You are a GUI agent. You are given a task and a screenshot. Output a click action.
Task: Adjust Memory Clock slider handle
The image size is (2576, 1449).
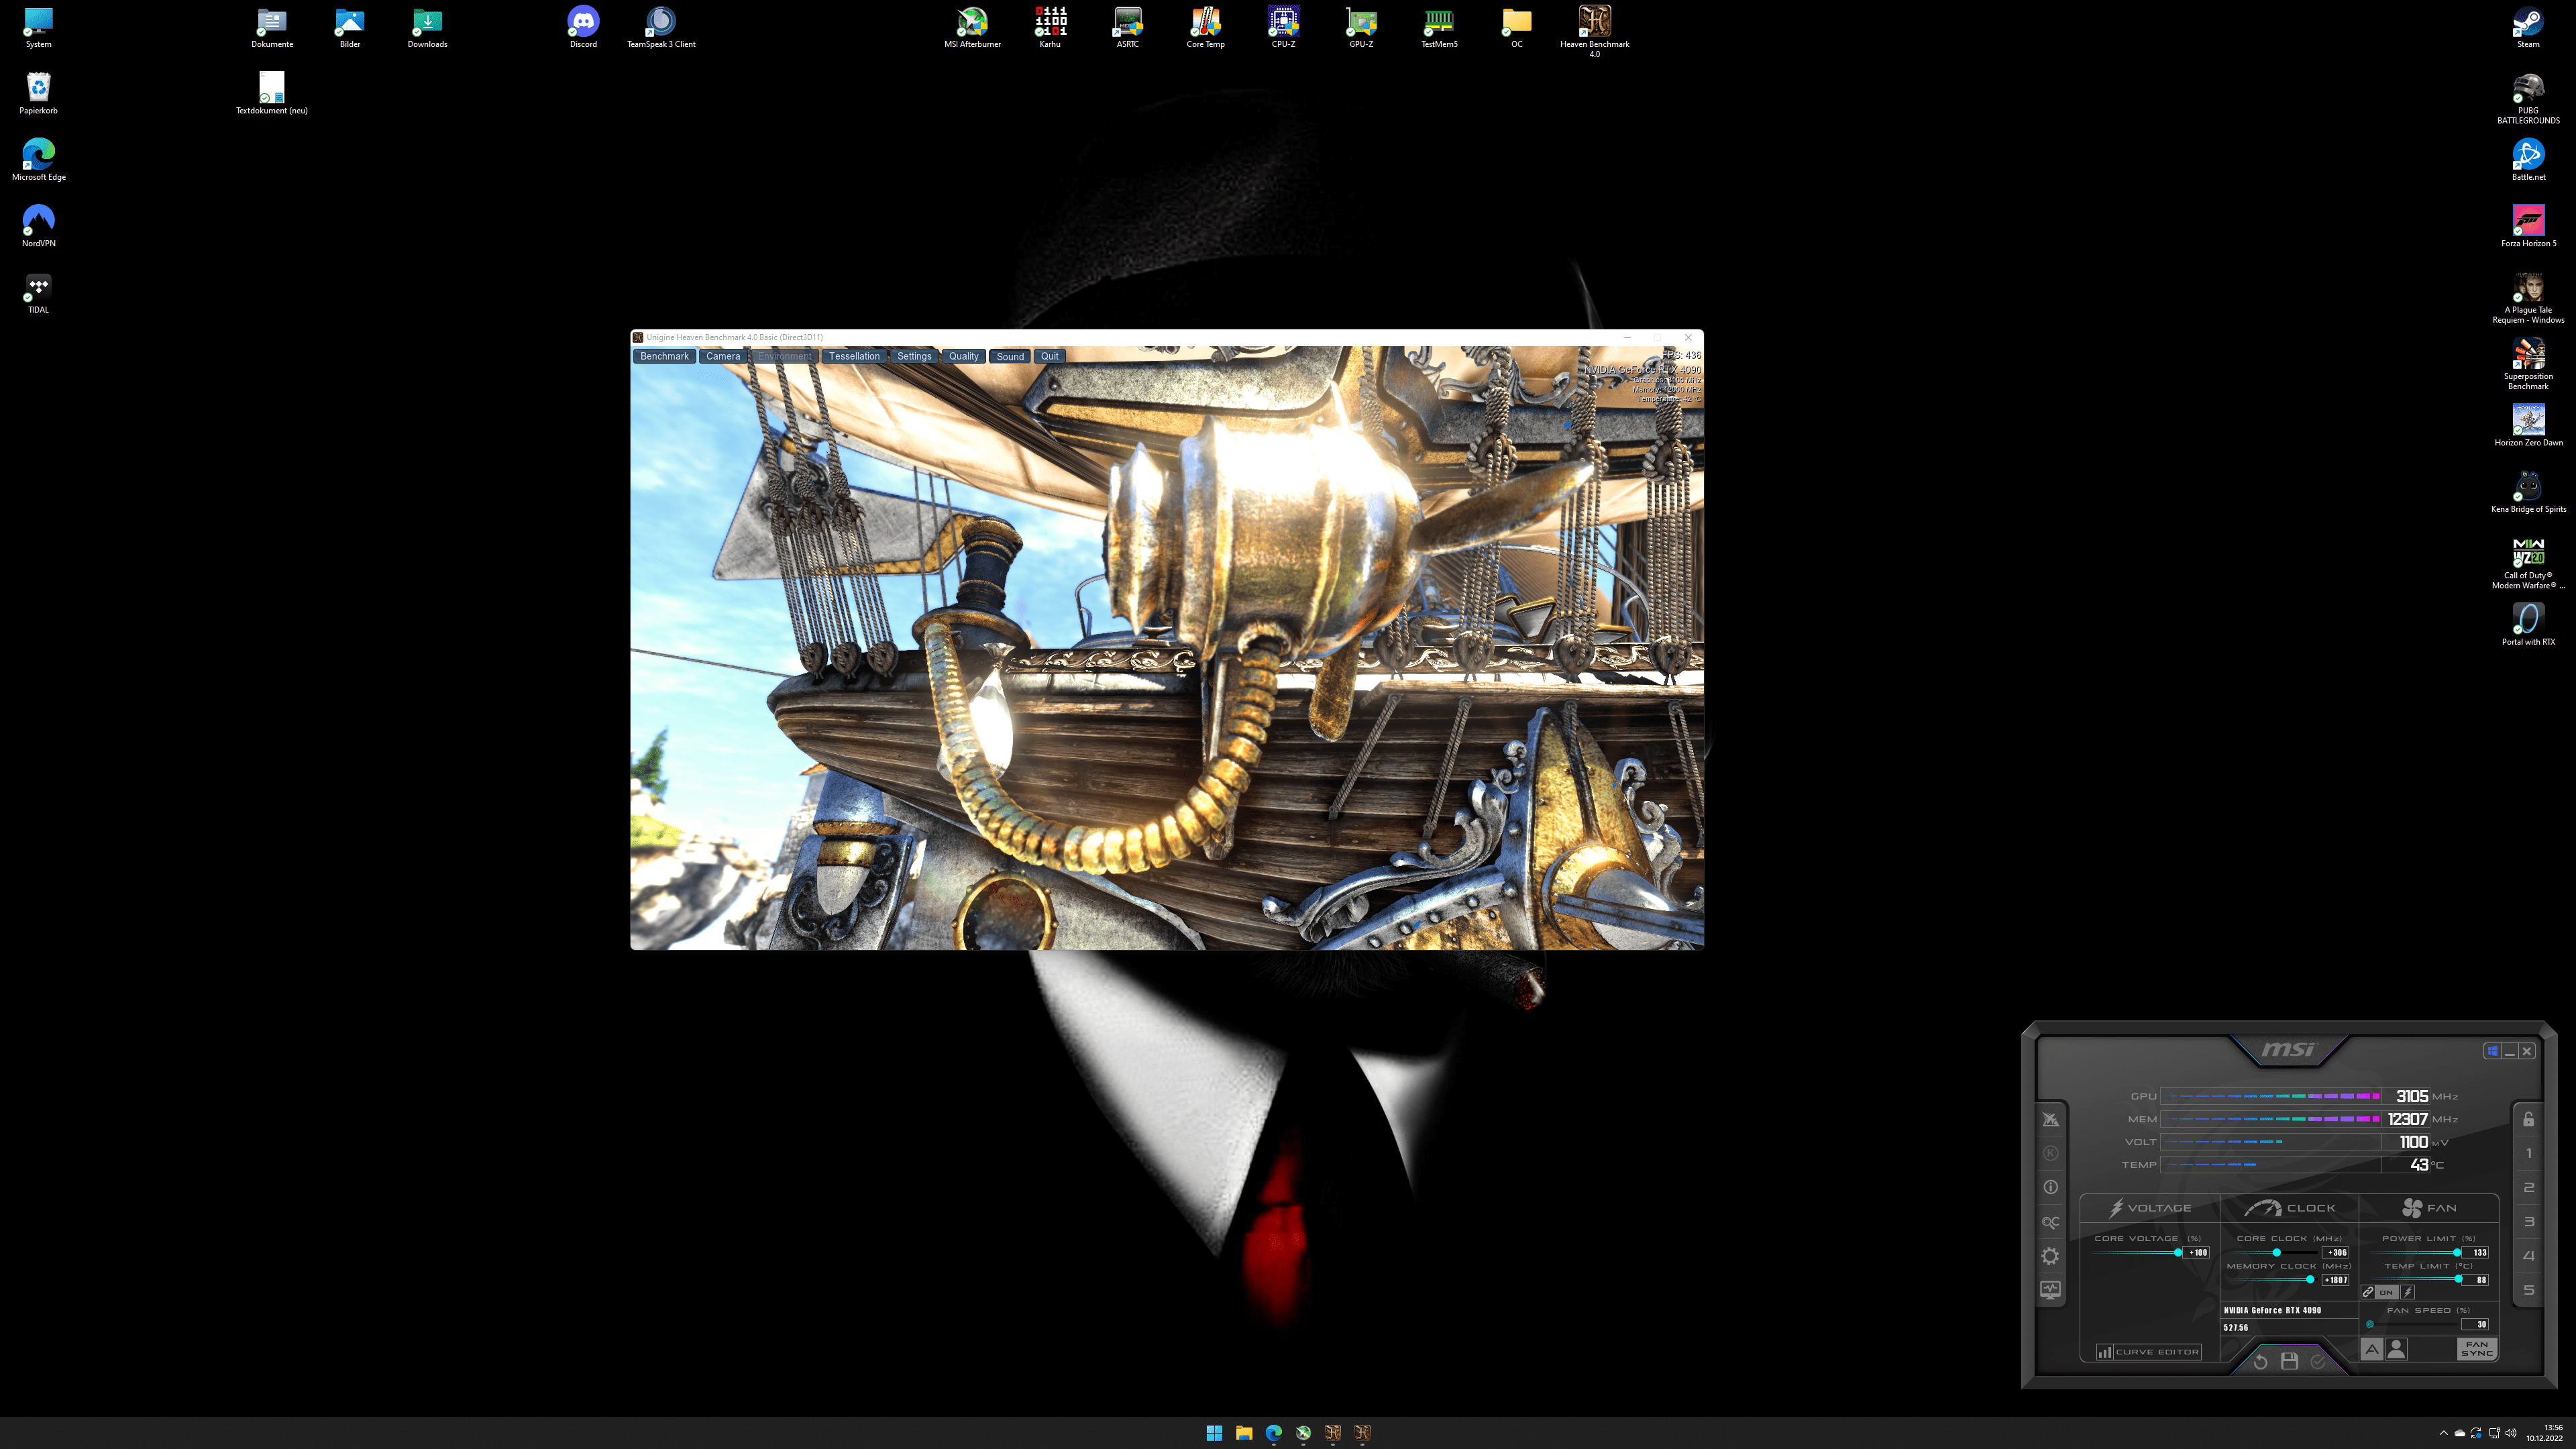2310,1280
